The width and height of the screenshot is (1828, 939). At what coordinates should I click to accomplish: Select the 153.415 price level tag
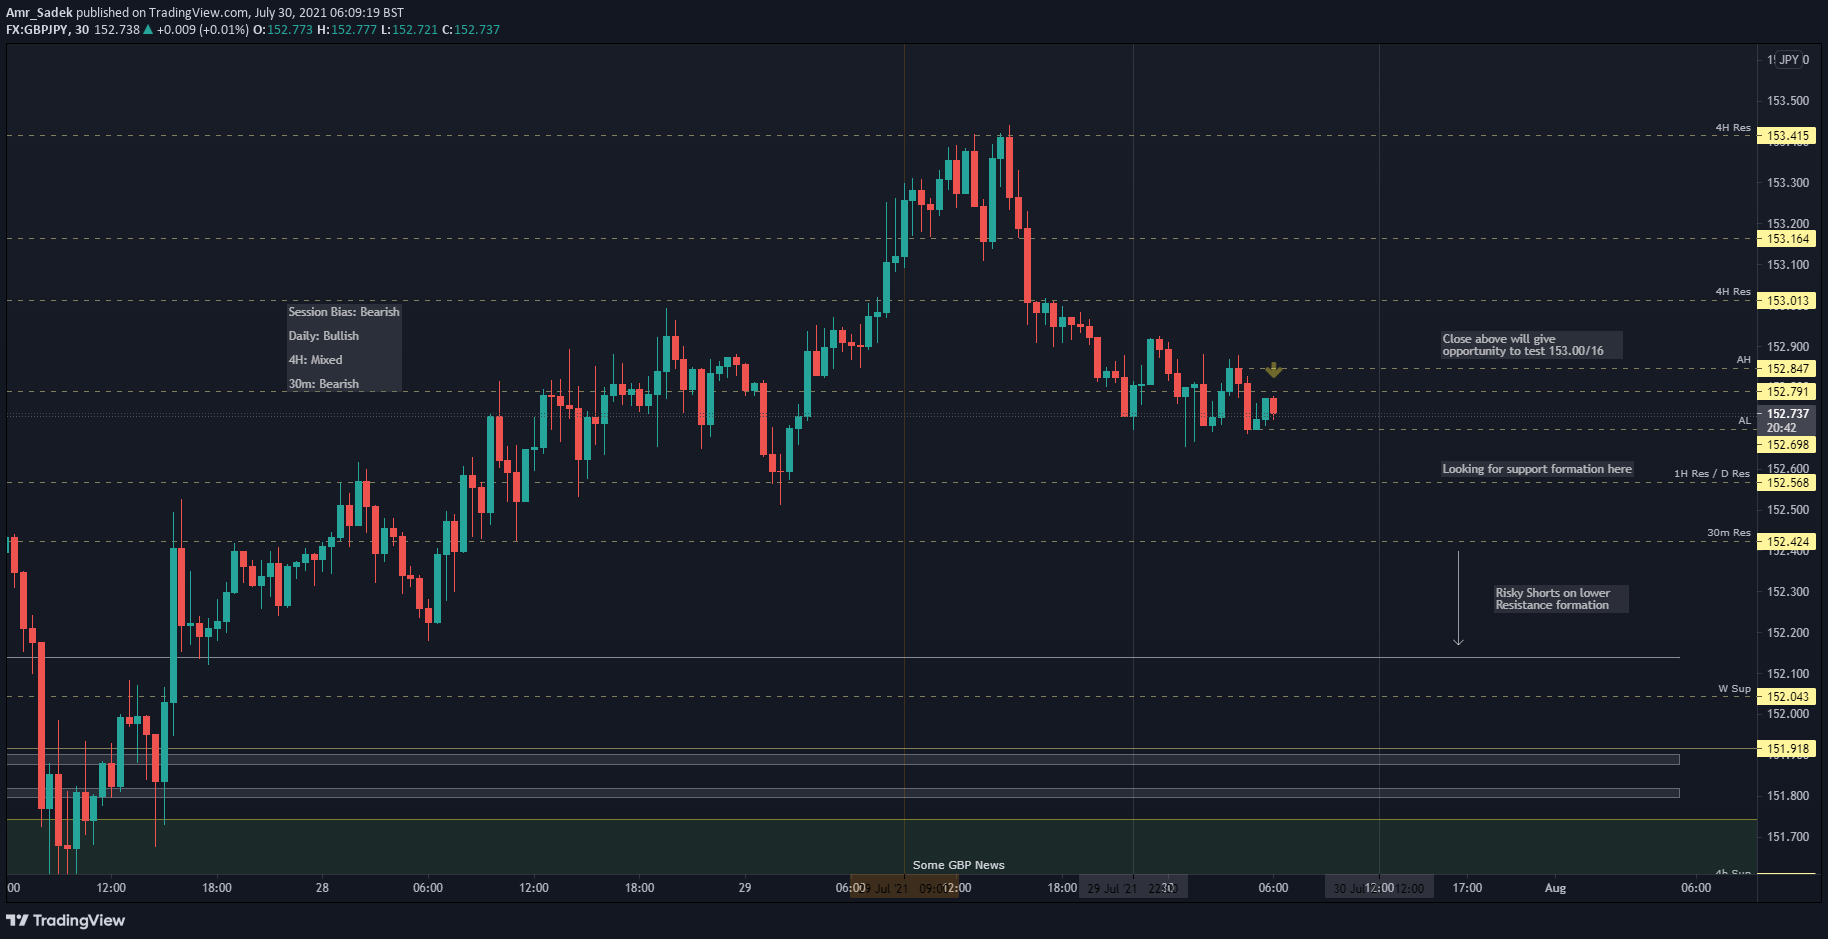[1787, 136]
